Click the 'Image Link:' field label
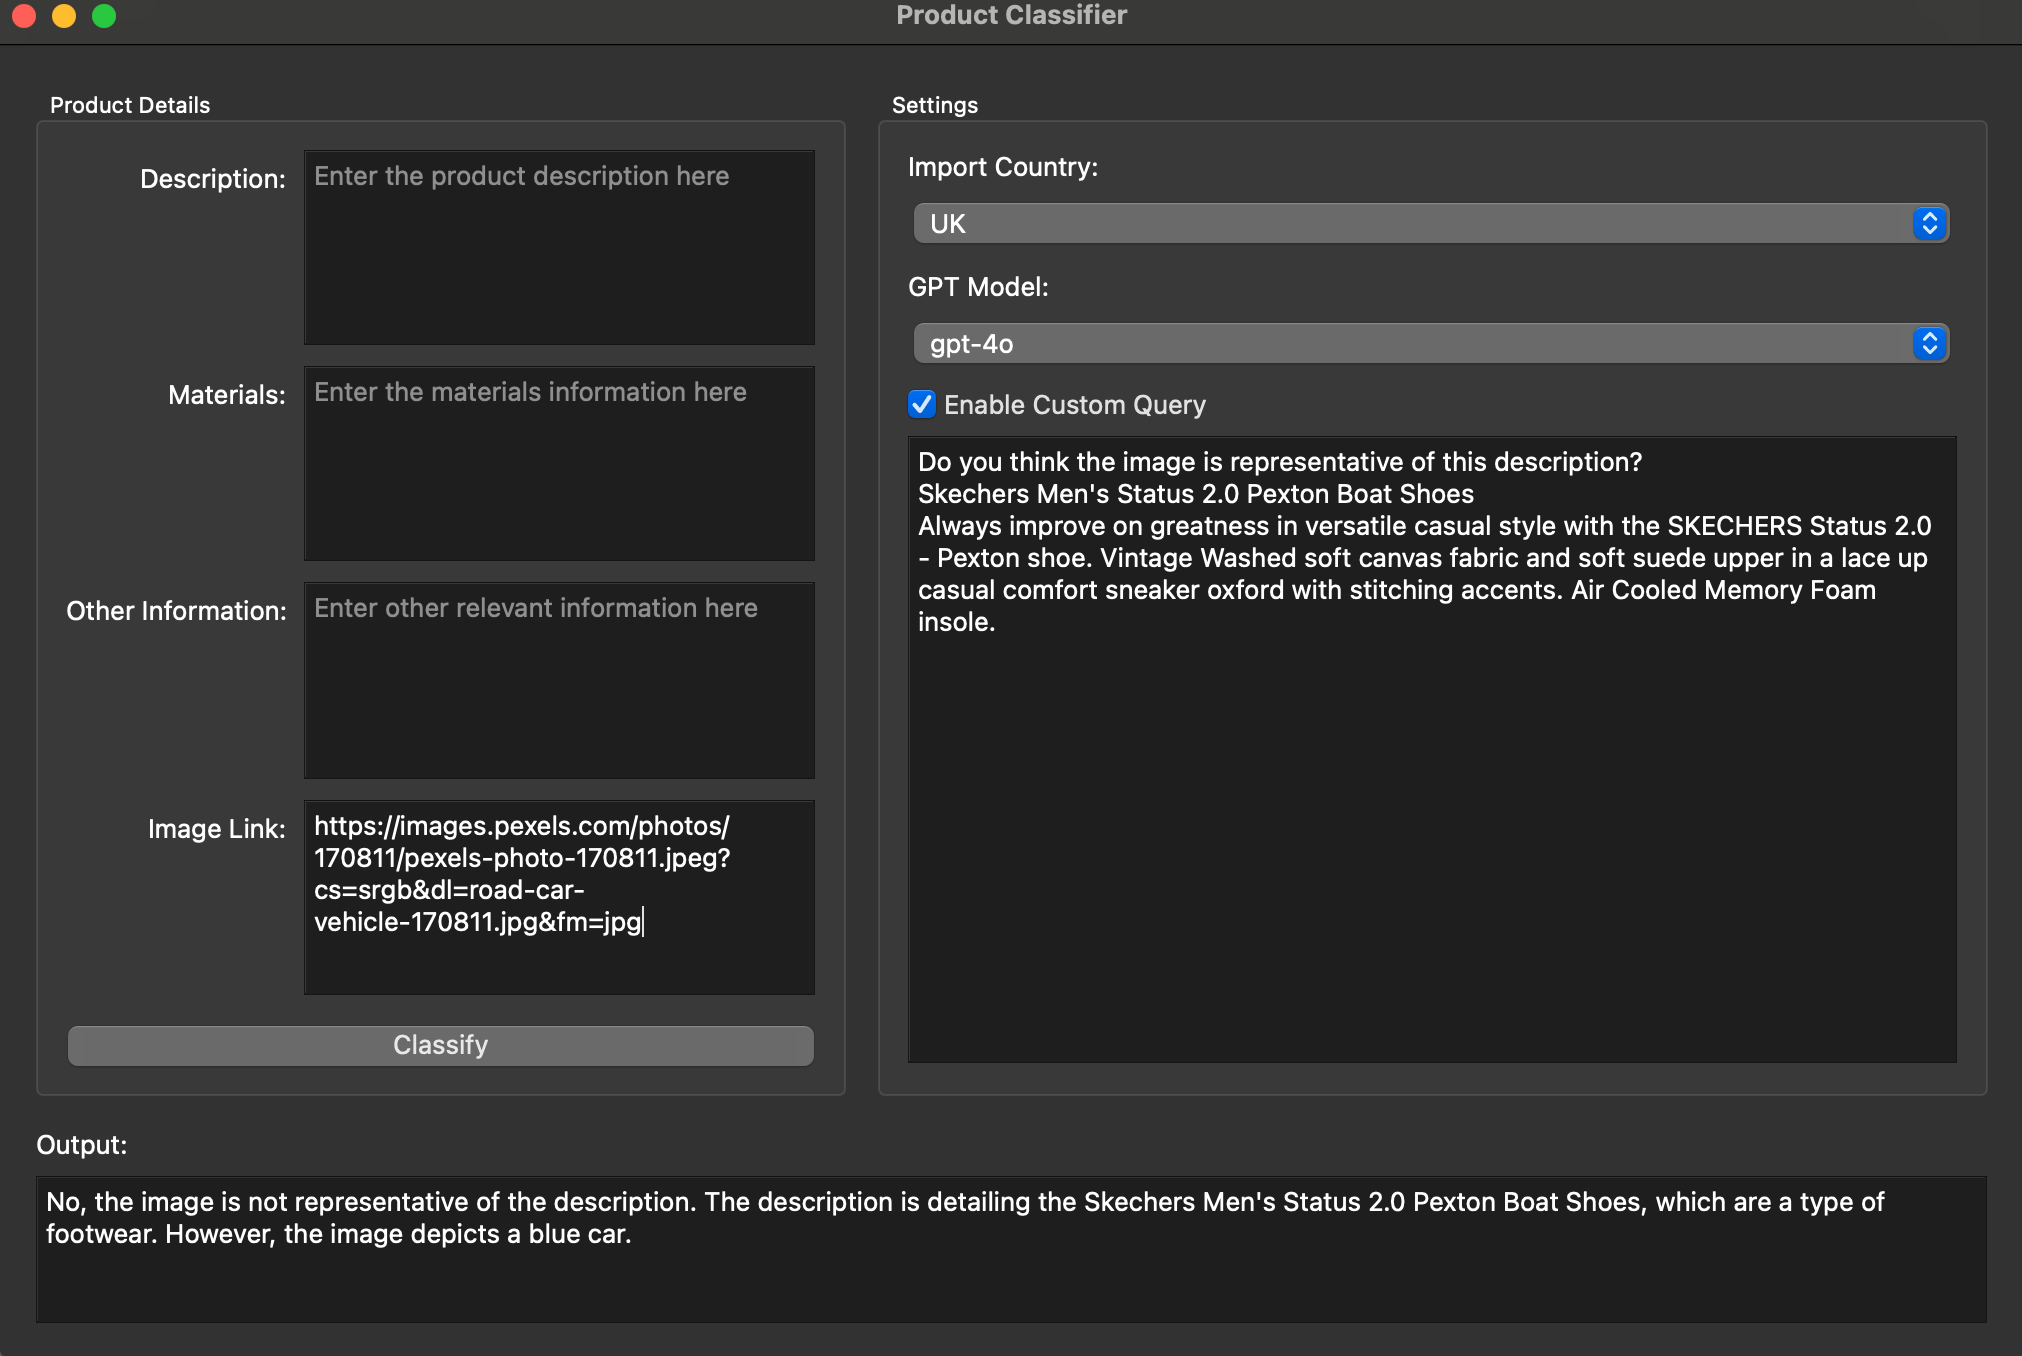Viewport: 2022px width, 1356px height. 217,829
